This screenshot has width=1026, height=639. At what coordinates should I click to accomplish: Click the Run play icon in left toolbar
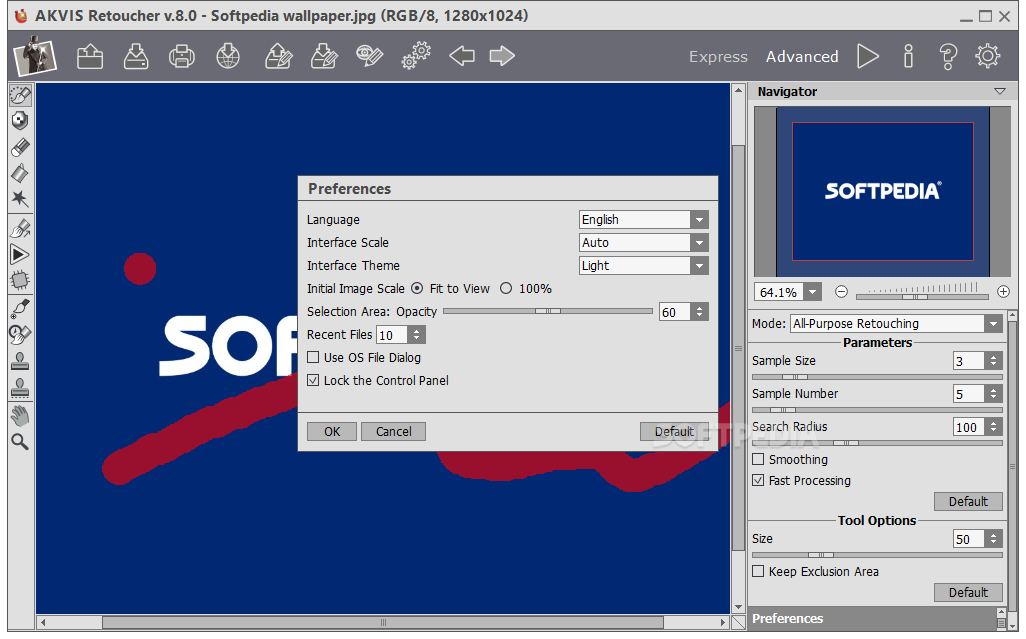(x=20, y=254)
